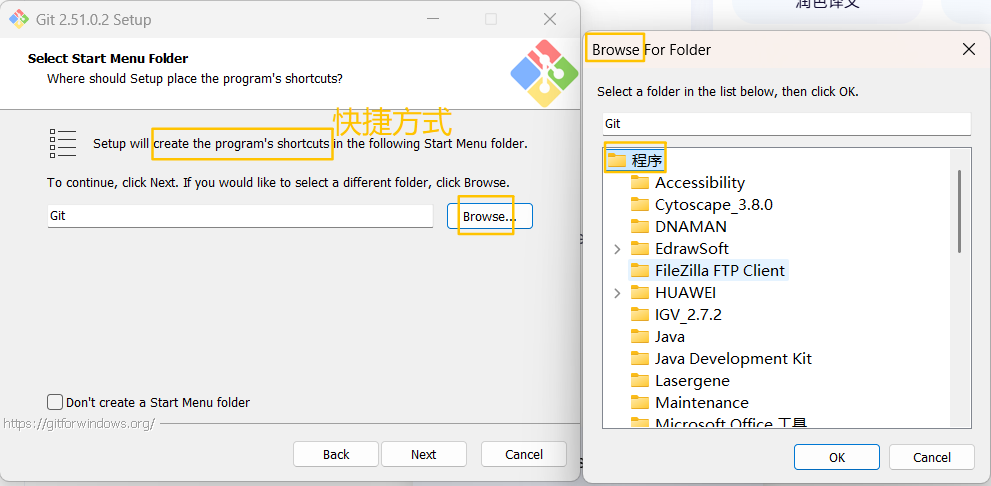Click the folder icon next to EdrawSoft

[640, 248]
